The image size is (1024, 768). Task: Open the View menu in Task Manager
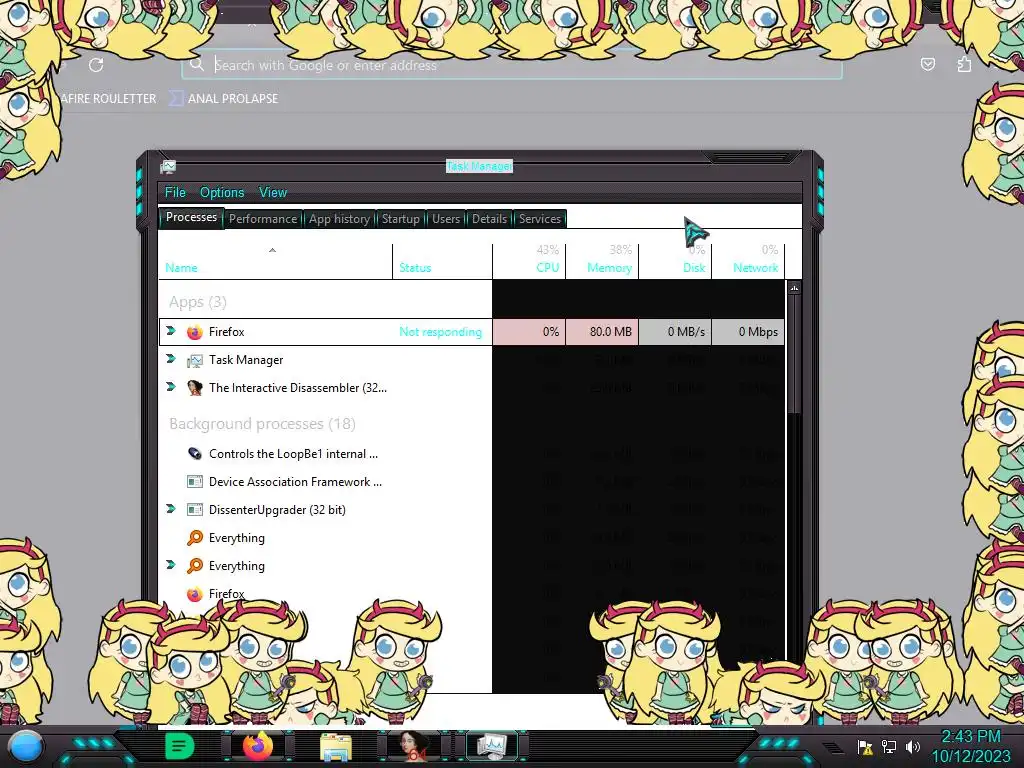coord(273,192)
